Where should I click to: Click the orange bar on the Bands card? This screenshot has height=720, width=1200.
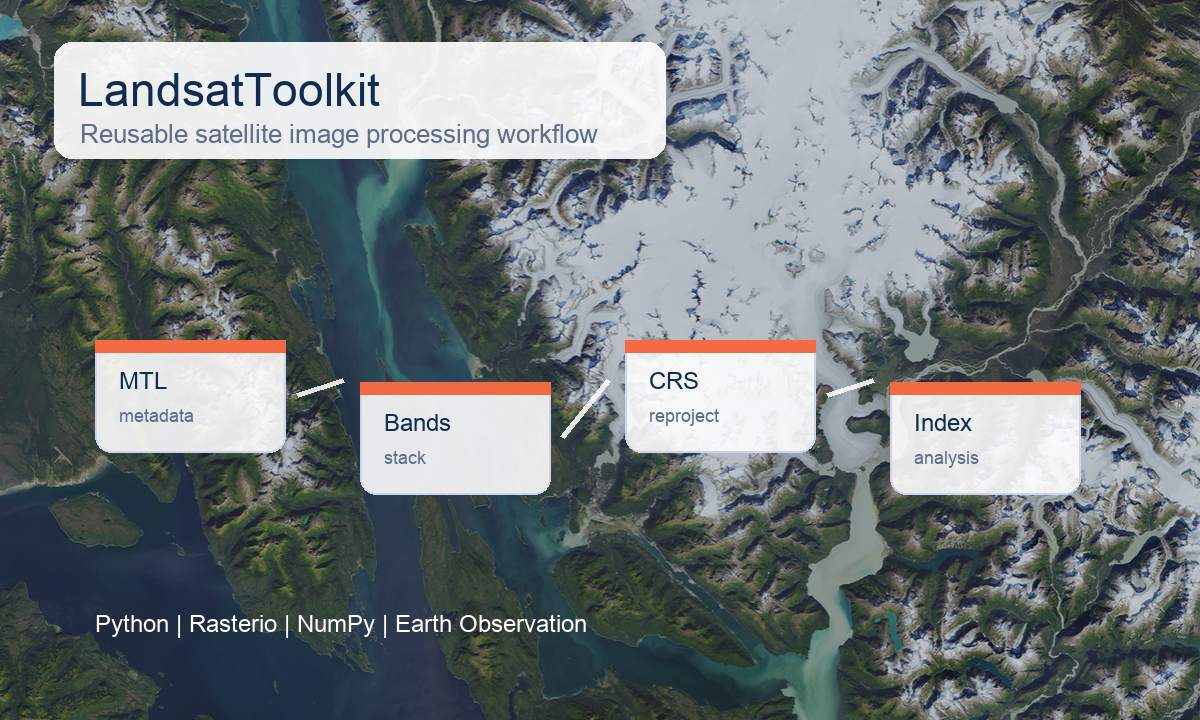click(x=455, y=390)
